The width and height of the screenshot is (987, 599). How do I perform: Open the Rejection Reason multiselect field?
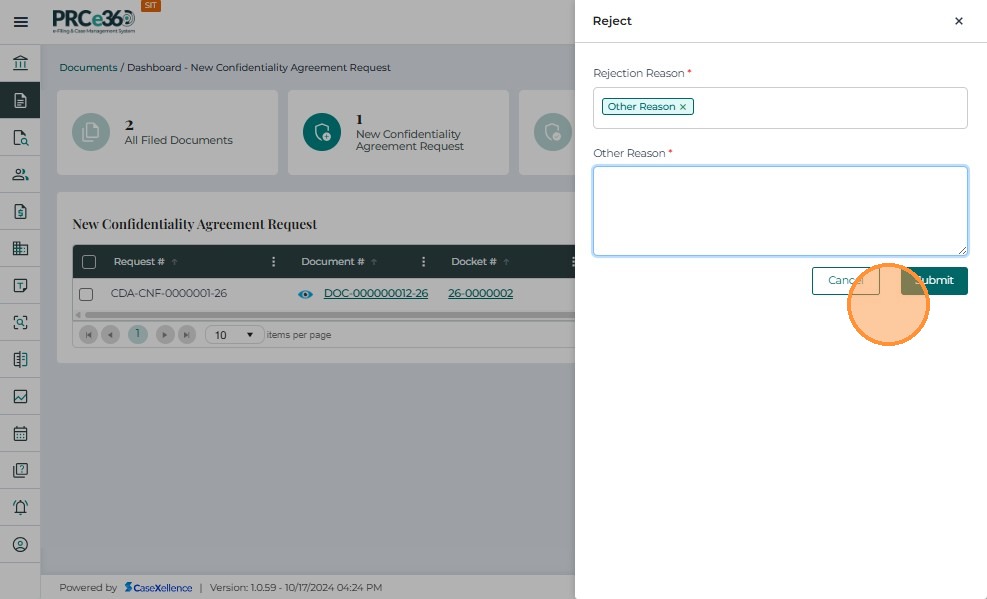(780, 108)
